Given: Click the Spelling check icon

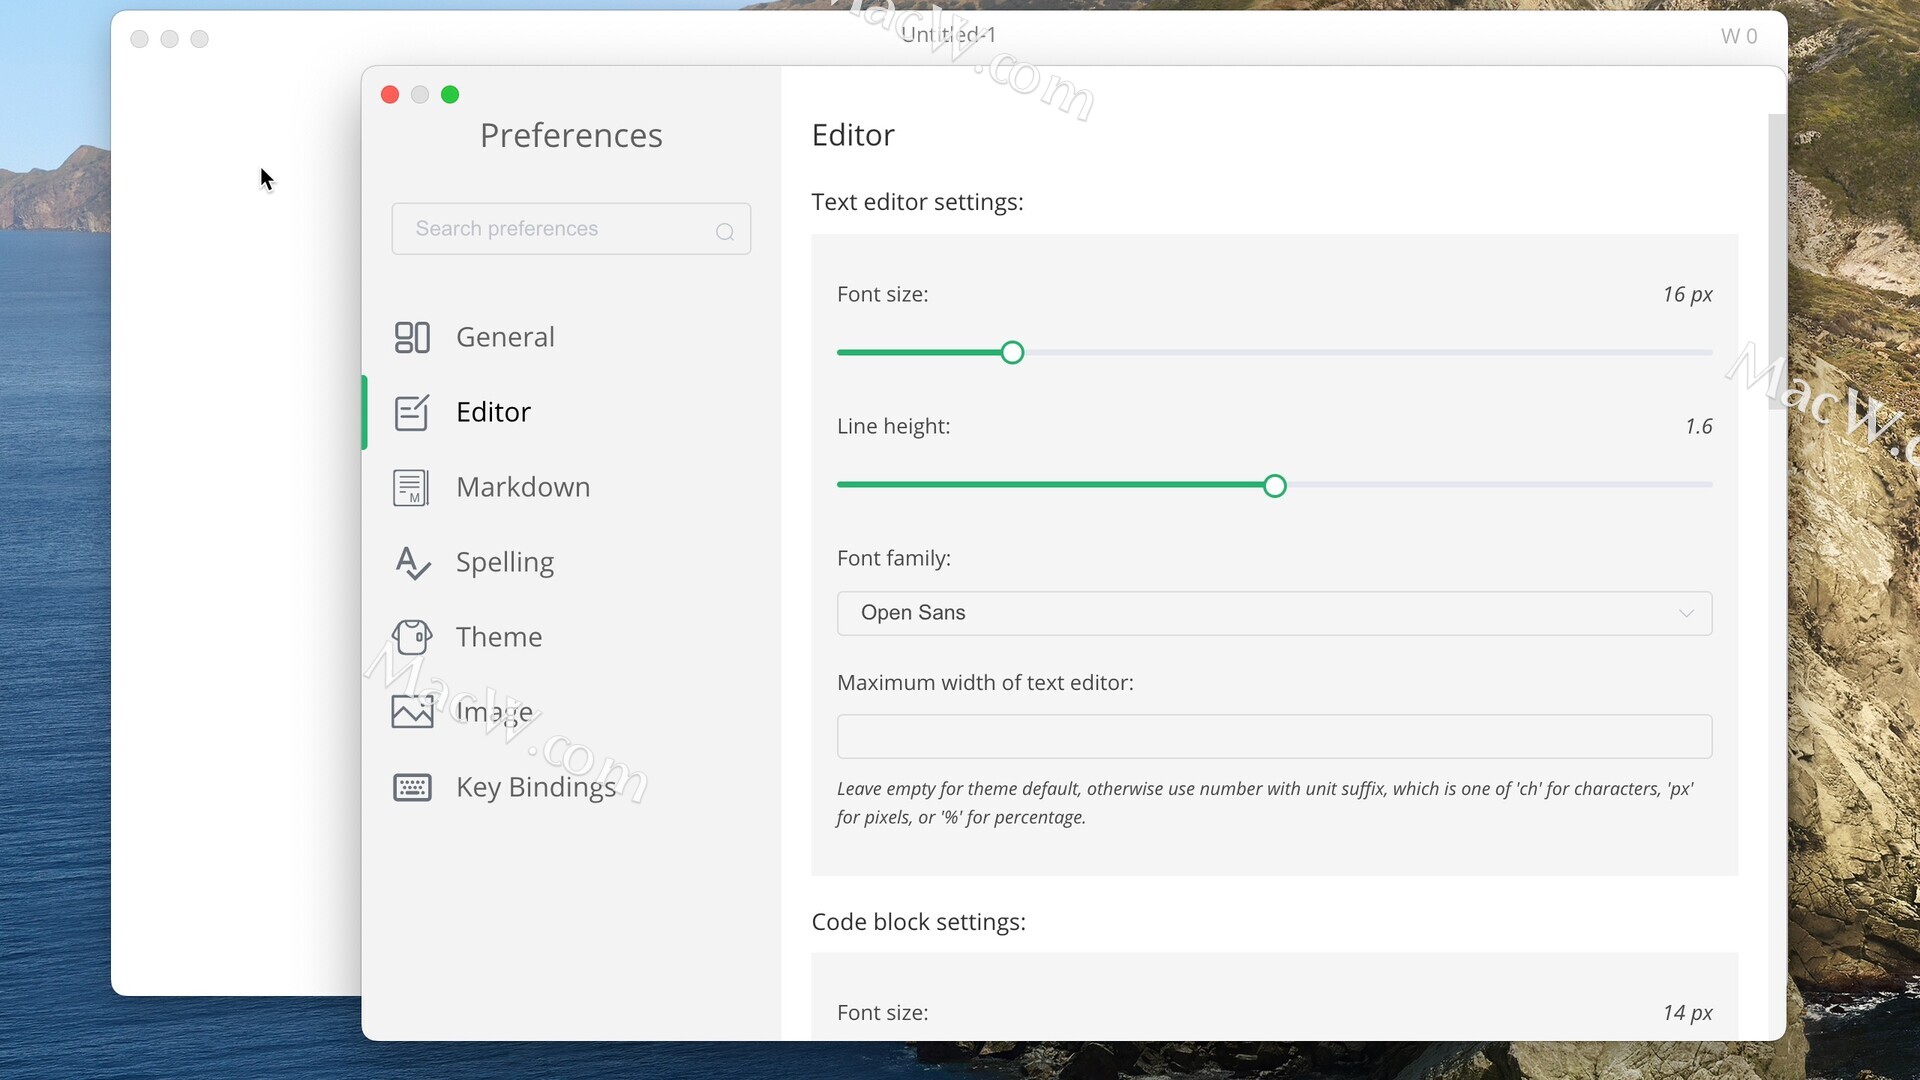Looking at the screenshot, I should pos(412,562).
